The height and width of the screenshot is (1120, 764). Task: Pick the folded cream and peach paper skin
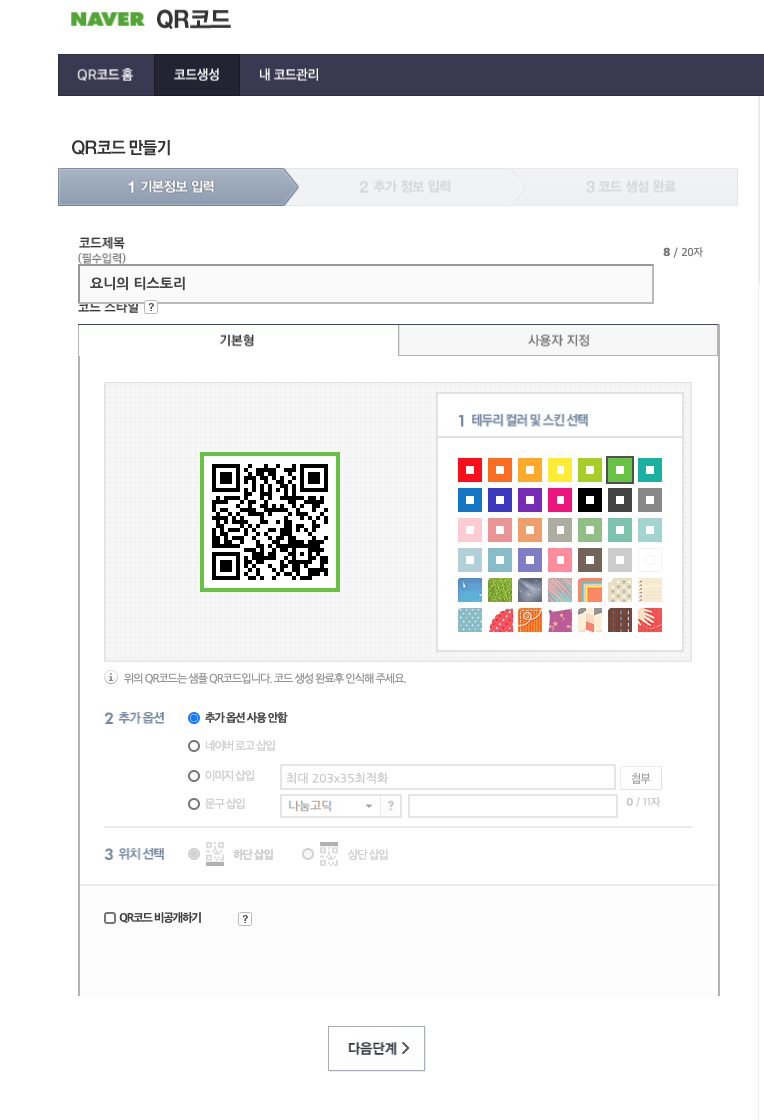[x=590, y=620]
